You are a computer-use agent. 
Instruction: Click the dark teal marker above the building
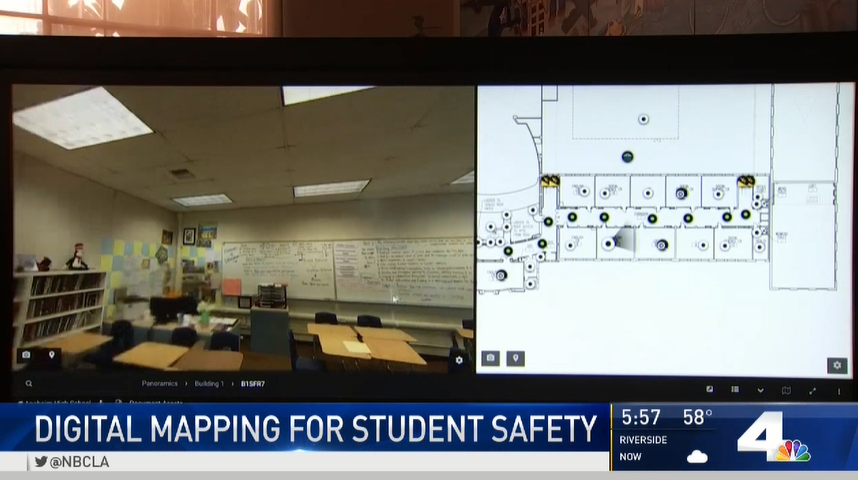coord(627,157)
